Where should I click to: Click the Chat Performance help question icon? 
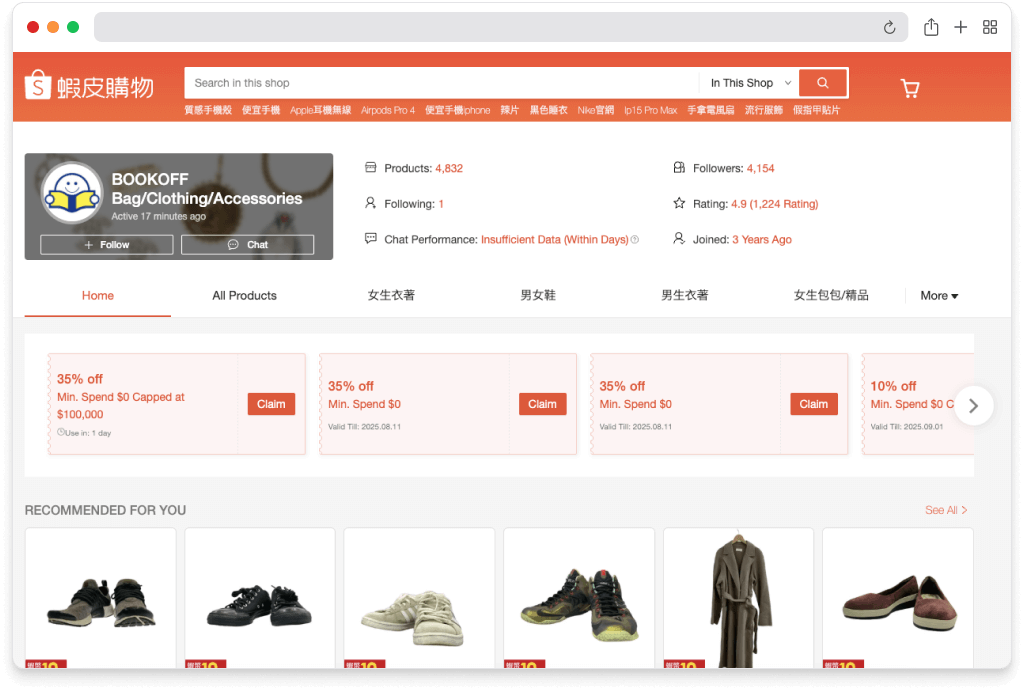[x=635, y=240]
